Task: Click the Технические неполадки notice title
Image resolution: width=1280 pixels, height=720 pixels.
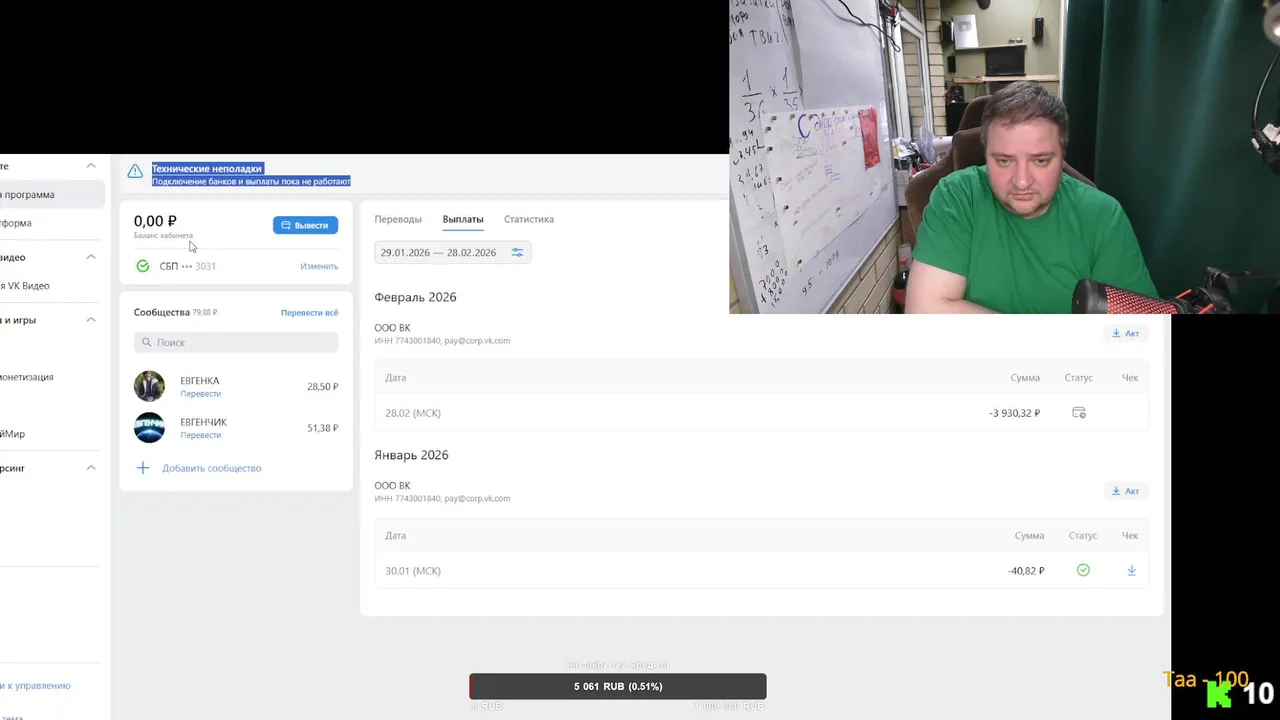Action: tap(207, 169)
